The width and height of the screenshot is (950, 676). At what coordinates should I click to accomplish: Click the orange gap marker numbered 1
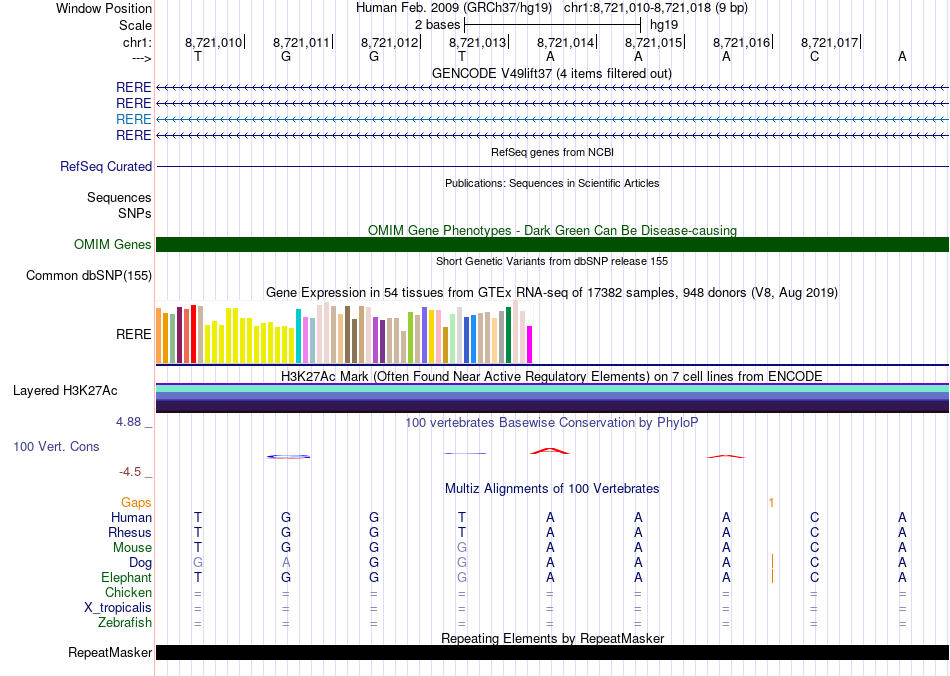(771, 503)
